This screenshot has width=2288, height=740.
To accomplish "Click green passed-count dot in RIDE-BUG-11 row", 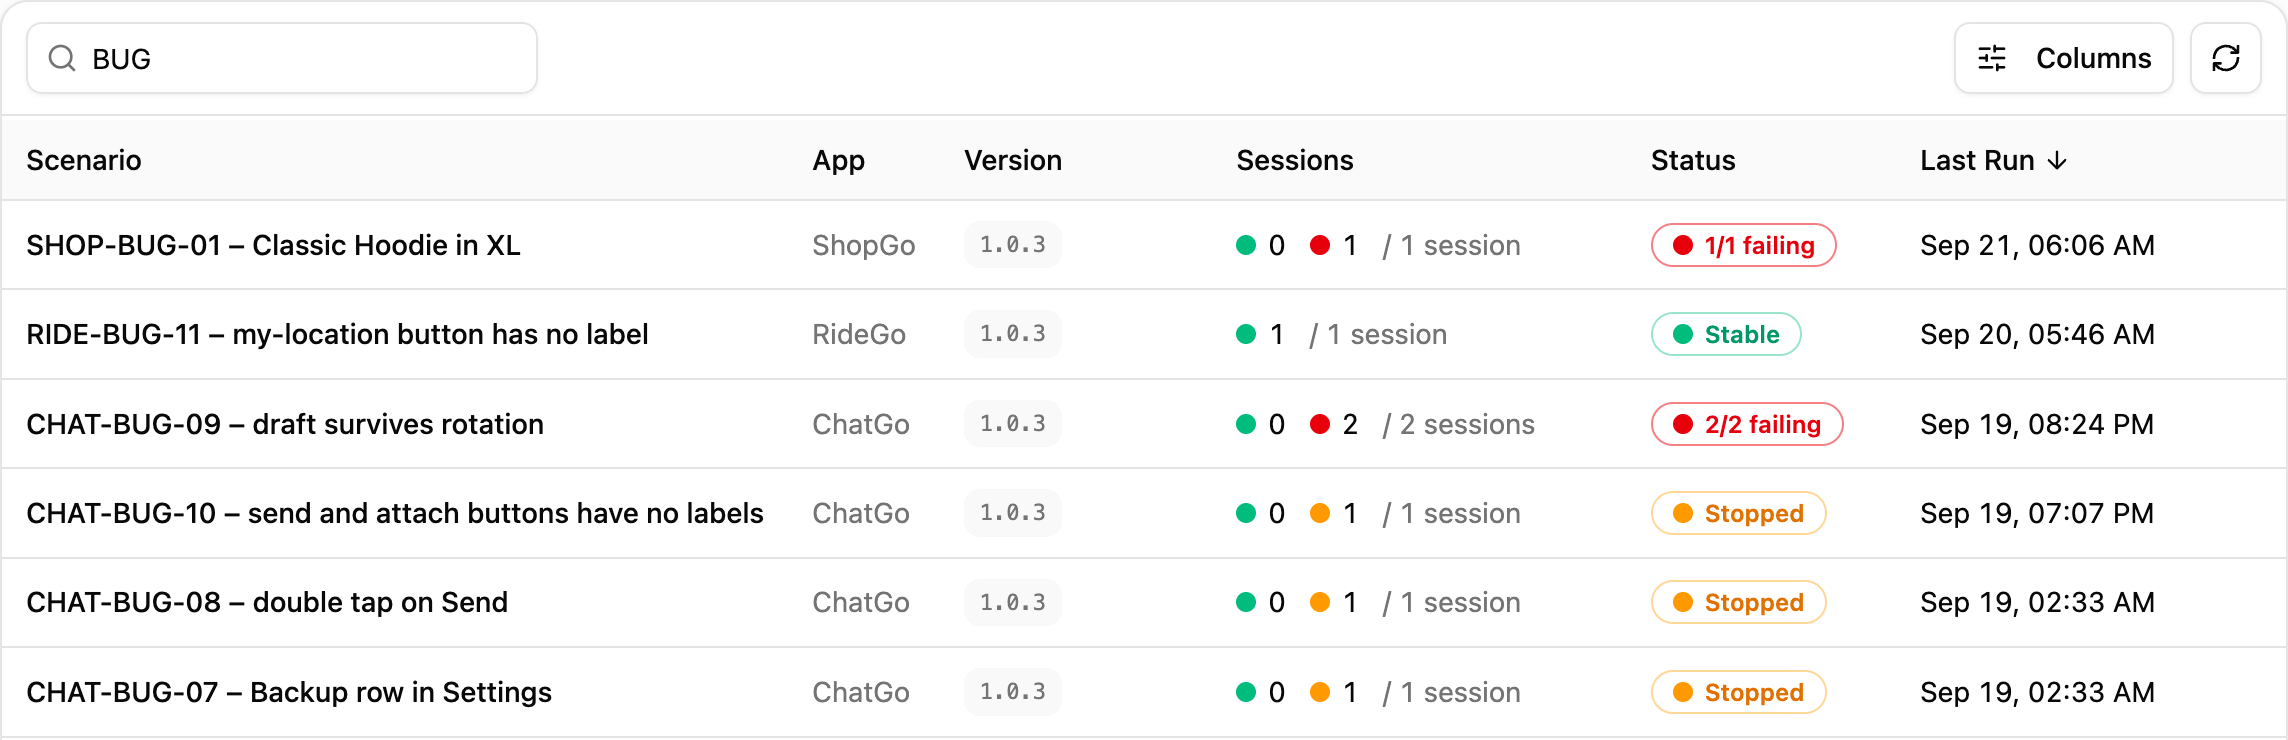I will (1246, 334).
